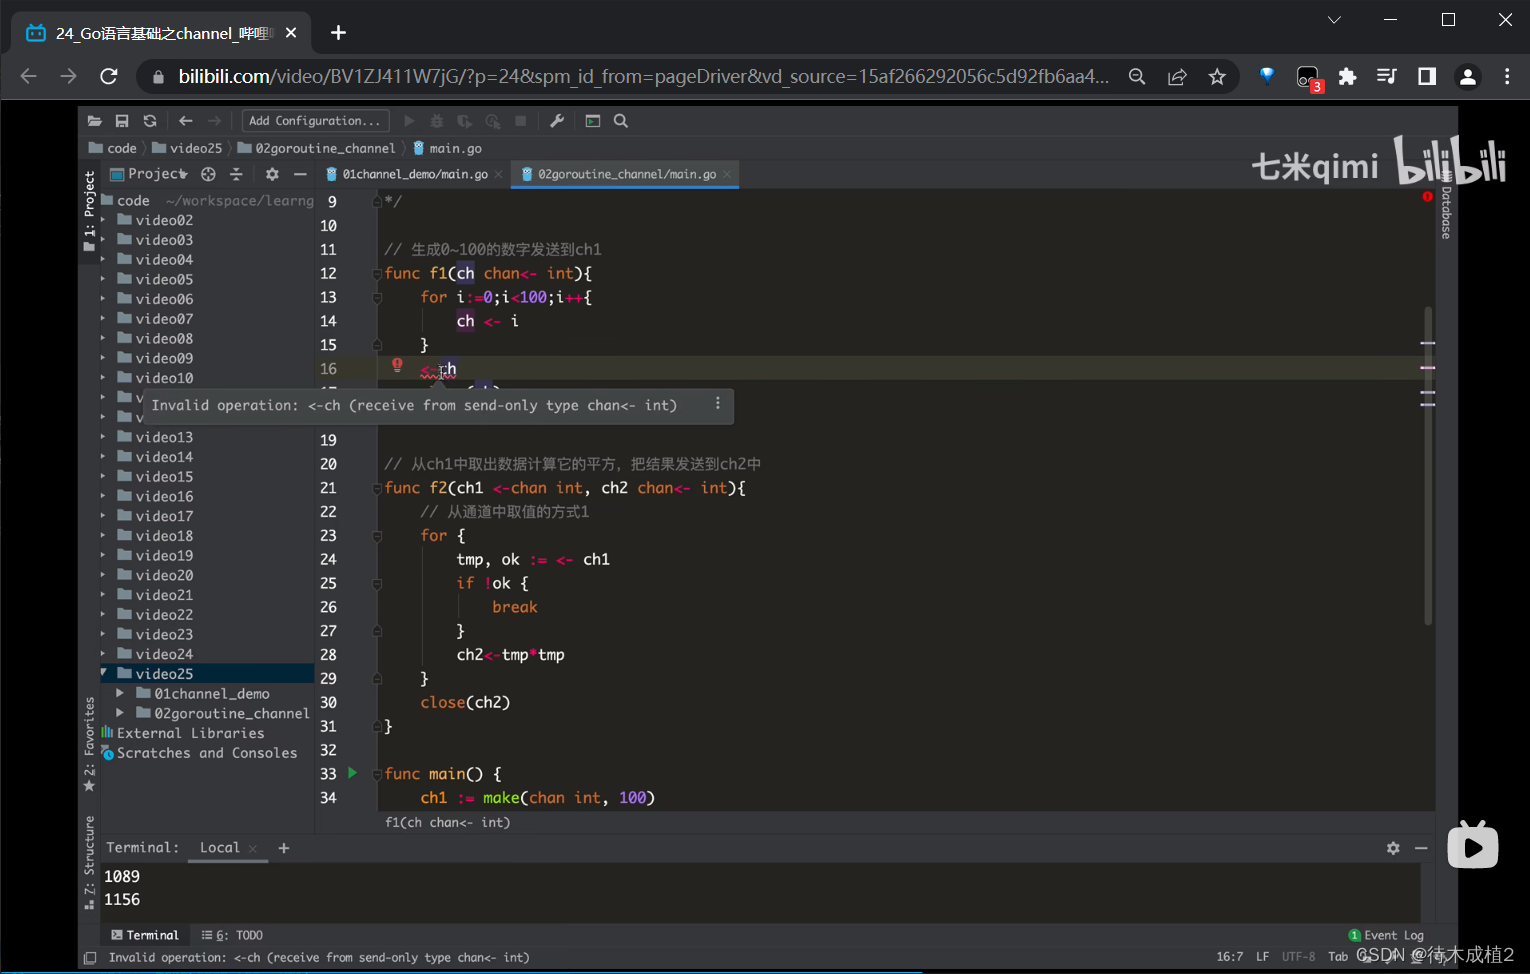Click the Stop square icon in toolbar
Viewport: 1530px width, 974px height.
[x=521, y=121]
